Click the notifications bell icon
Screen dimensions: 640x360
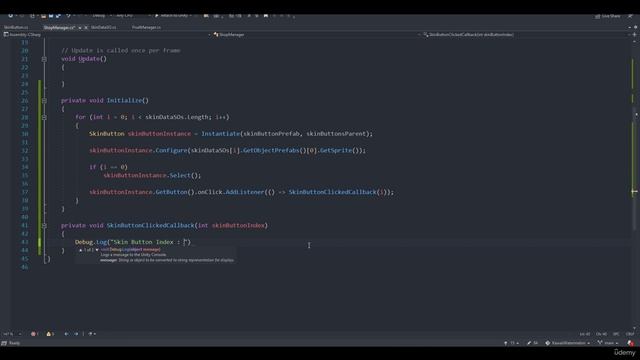(x=631, y=343)
